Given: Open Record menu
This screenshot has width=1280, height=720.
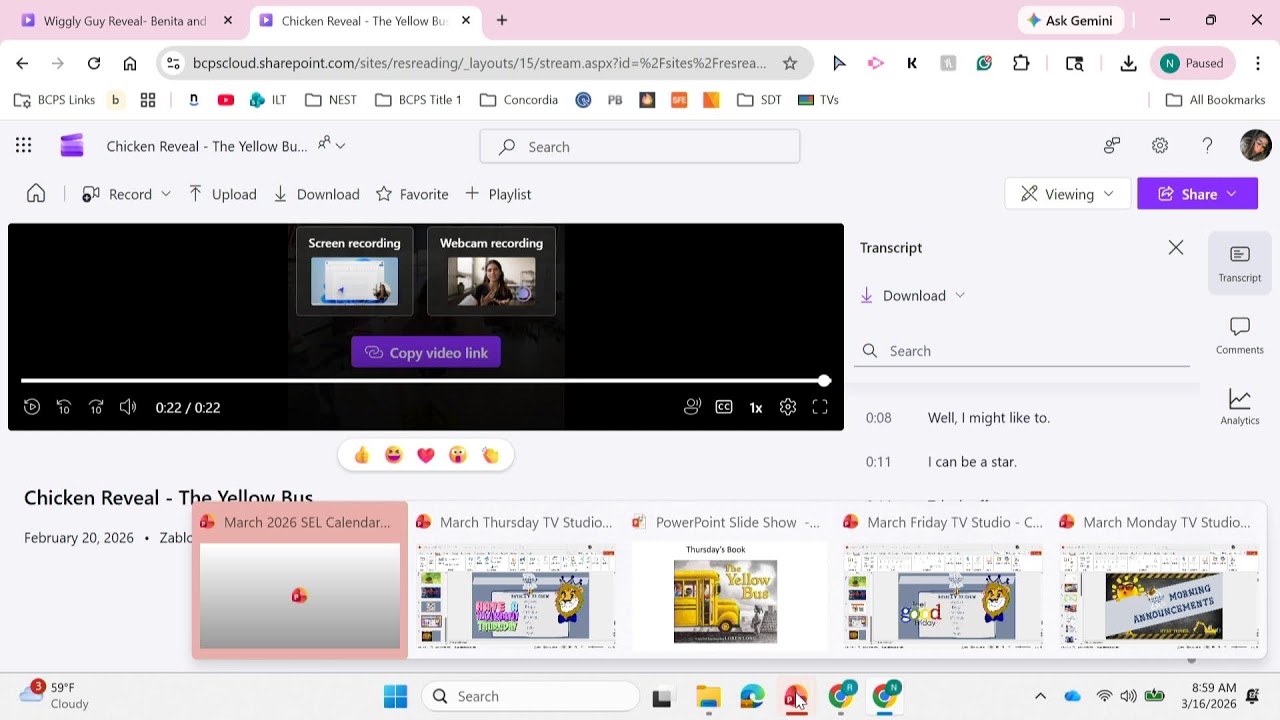Looking at the screenshot, I should pyautogui.click(x=126, y=194).
